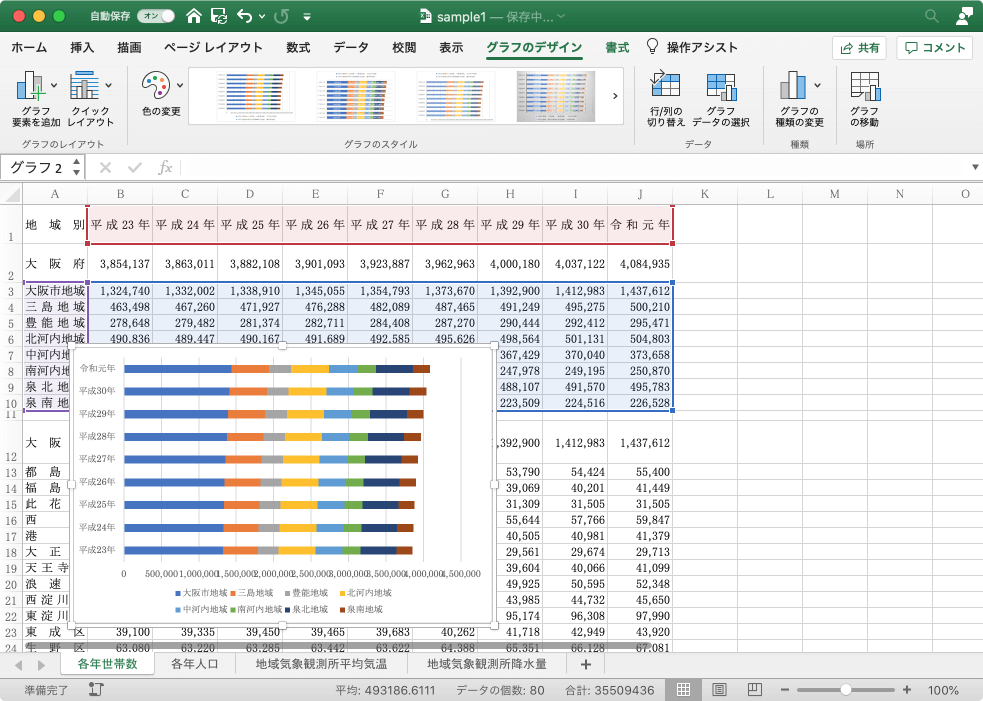Switch to Page Layout view in status bar

click(719, 690)
